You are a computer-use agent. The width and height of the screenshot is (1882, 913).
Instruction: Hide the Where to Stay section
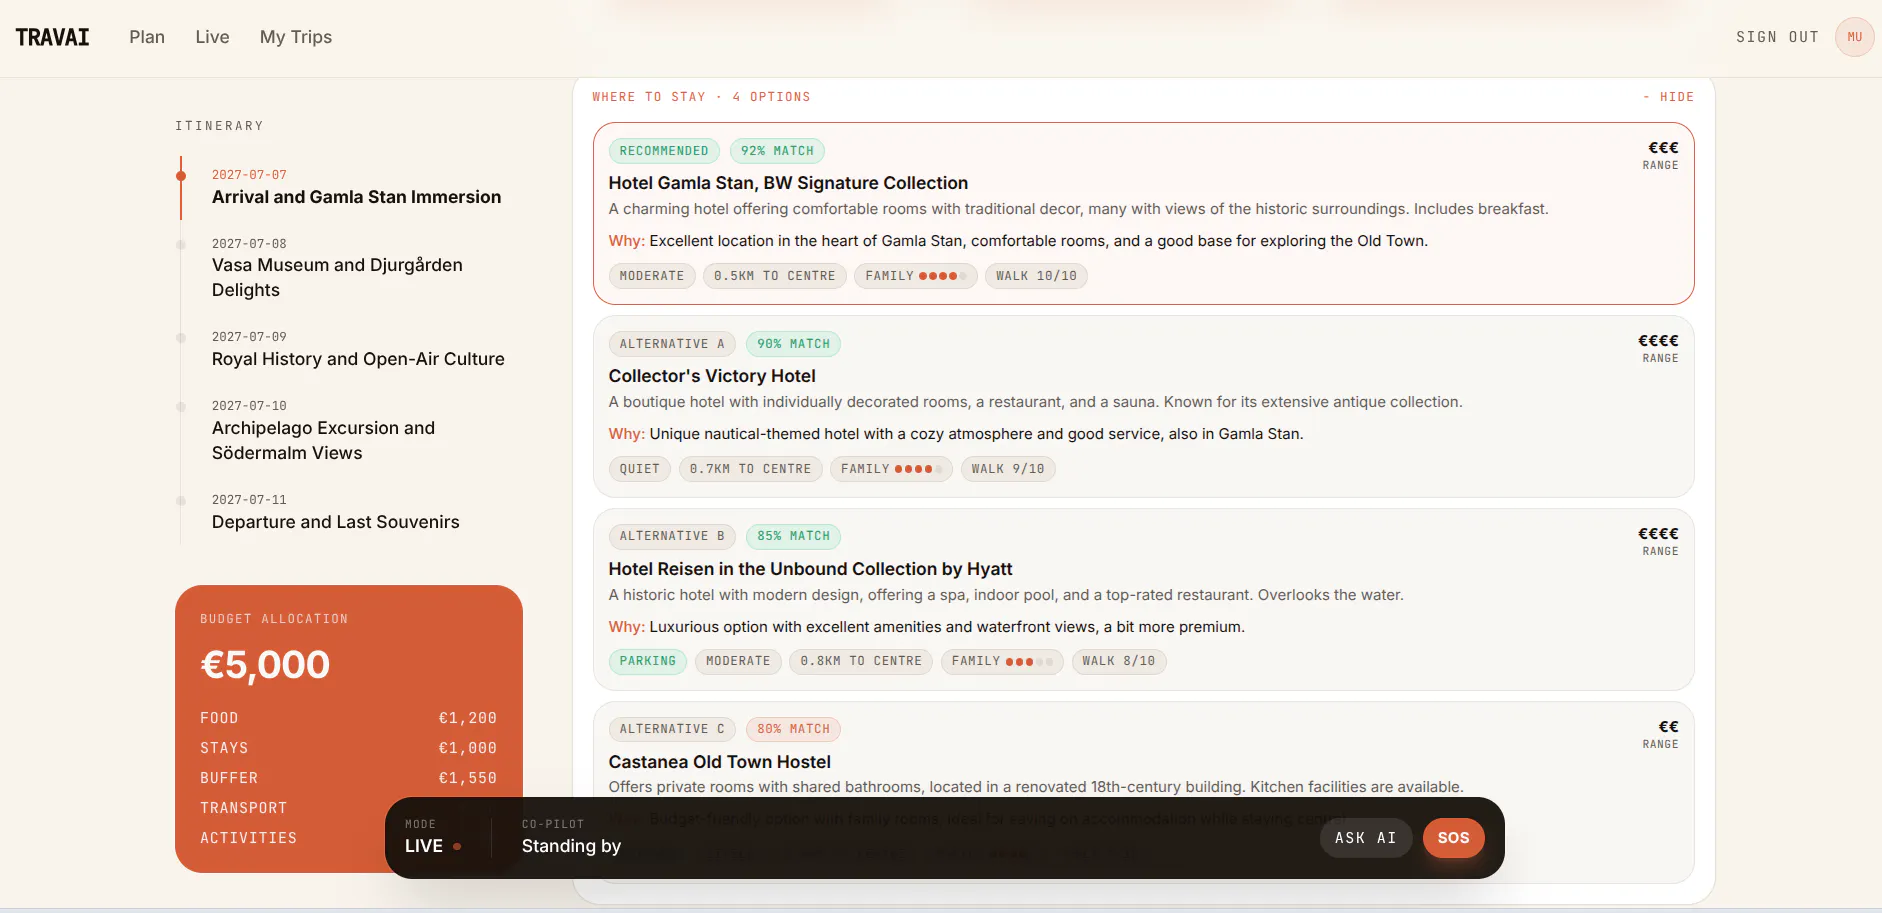(1668, 97)
